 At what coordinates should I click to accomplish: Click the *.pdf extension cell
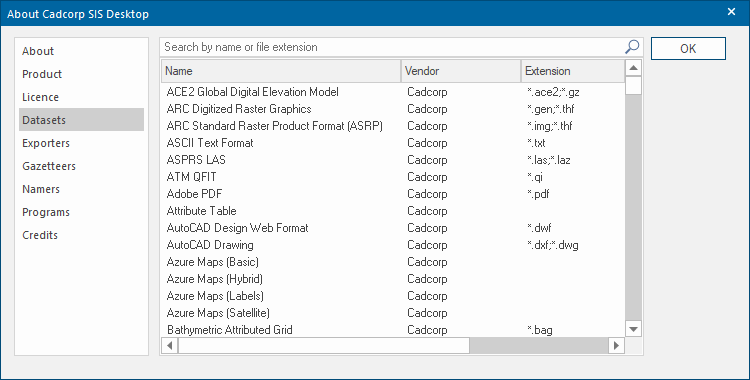(x=538, y=194)
